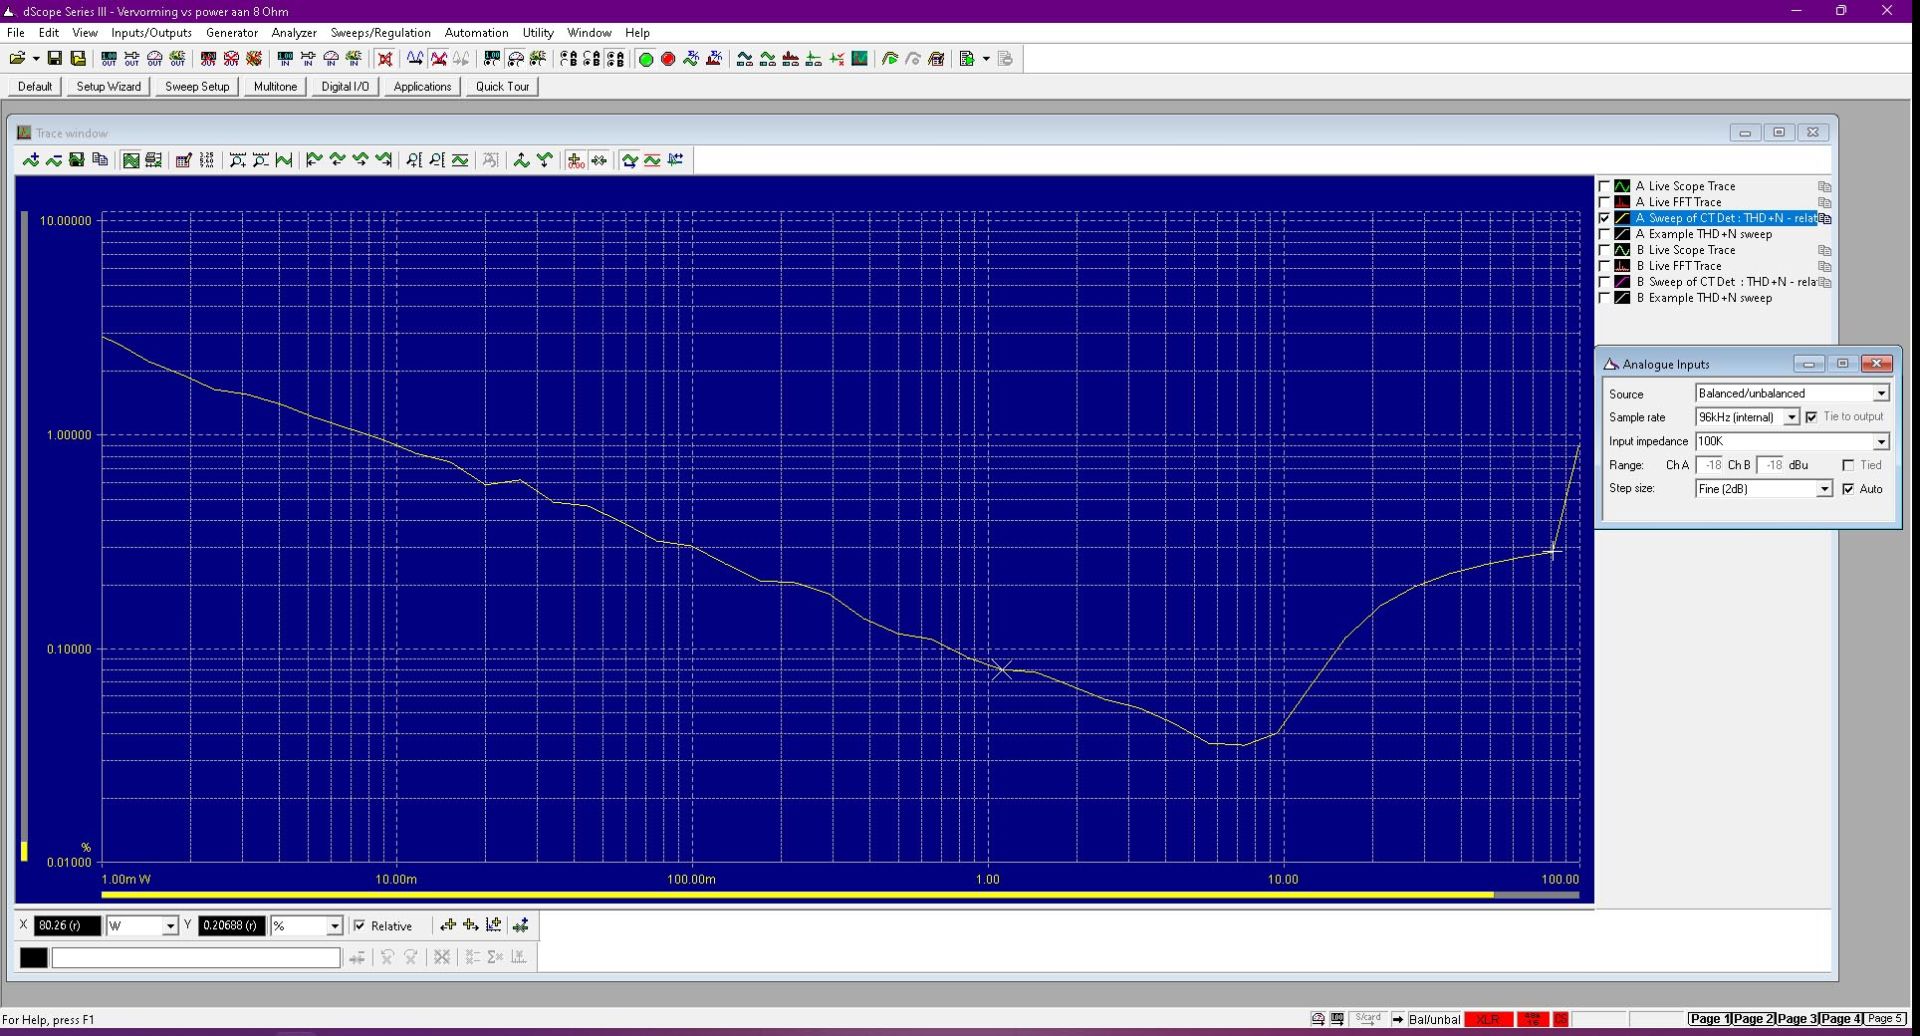The height and width of the screenshot is (1036, 1920).
Task: Click the black colour swatch below the X readout
Action: click(x=33, y=958)
